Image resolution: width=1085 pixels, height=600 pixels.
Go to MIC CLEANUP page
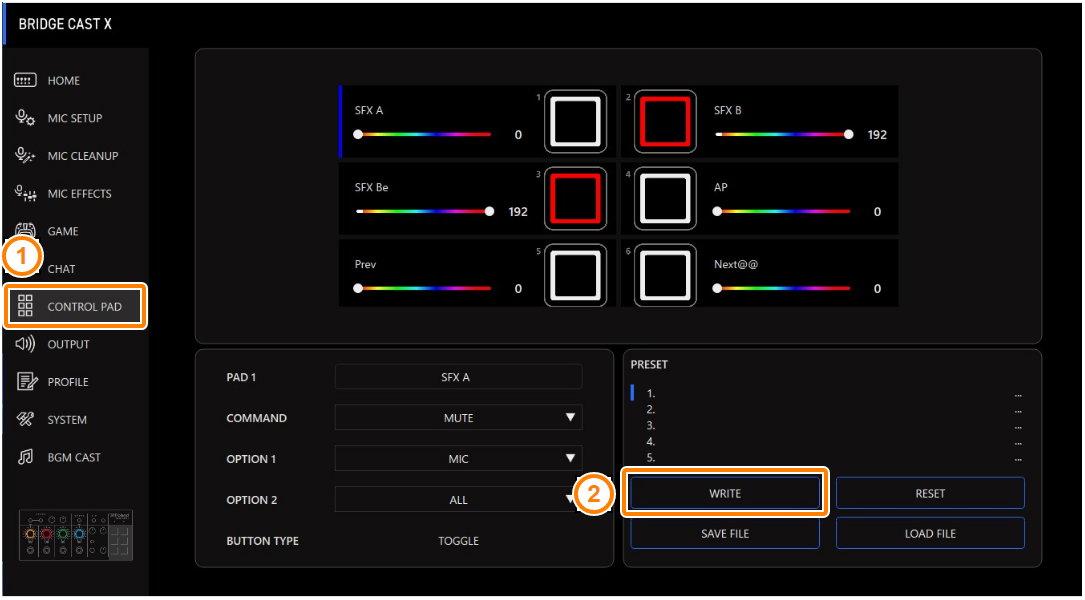tap(82, 156)
